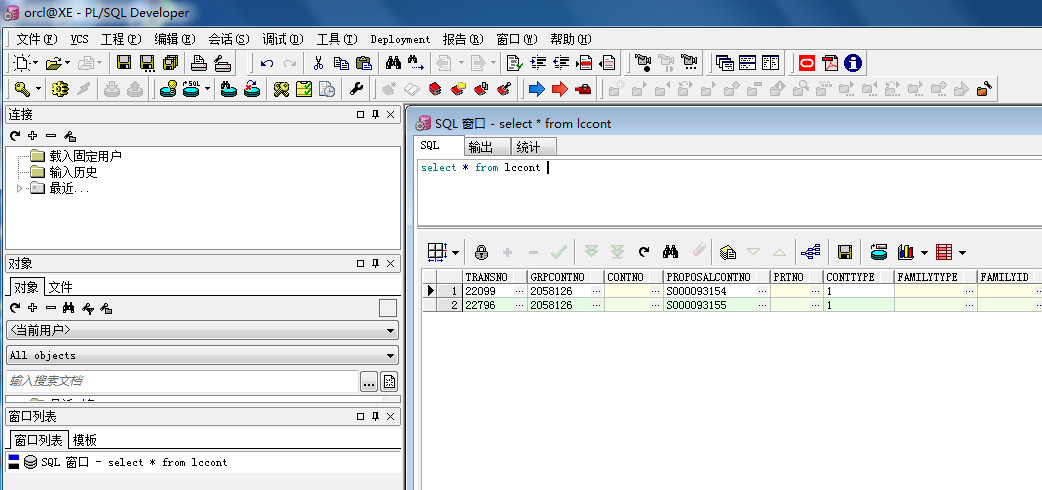1042x490 pixels.
Task: Click the Tile windows horizontally icon
Action: pos(748,63)
